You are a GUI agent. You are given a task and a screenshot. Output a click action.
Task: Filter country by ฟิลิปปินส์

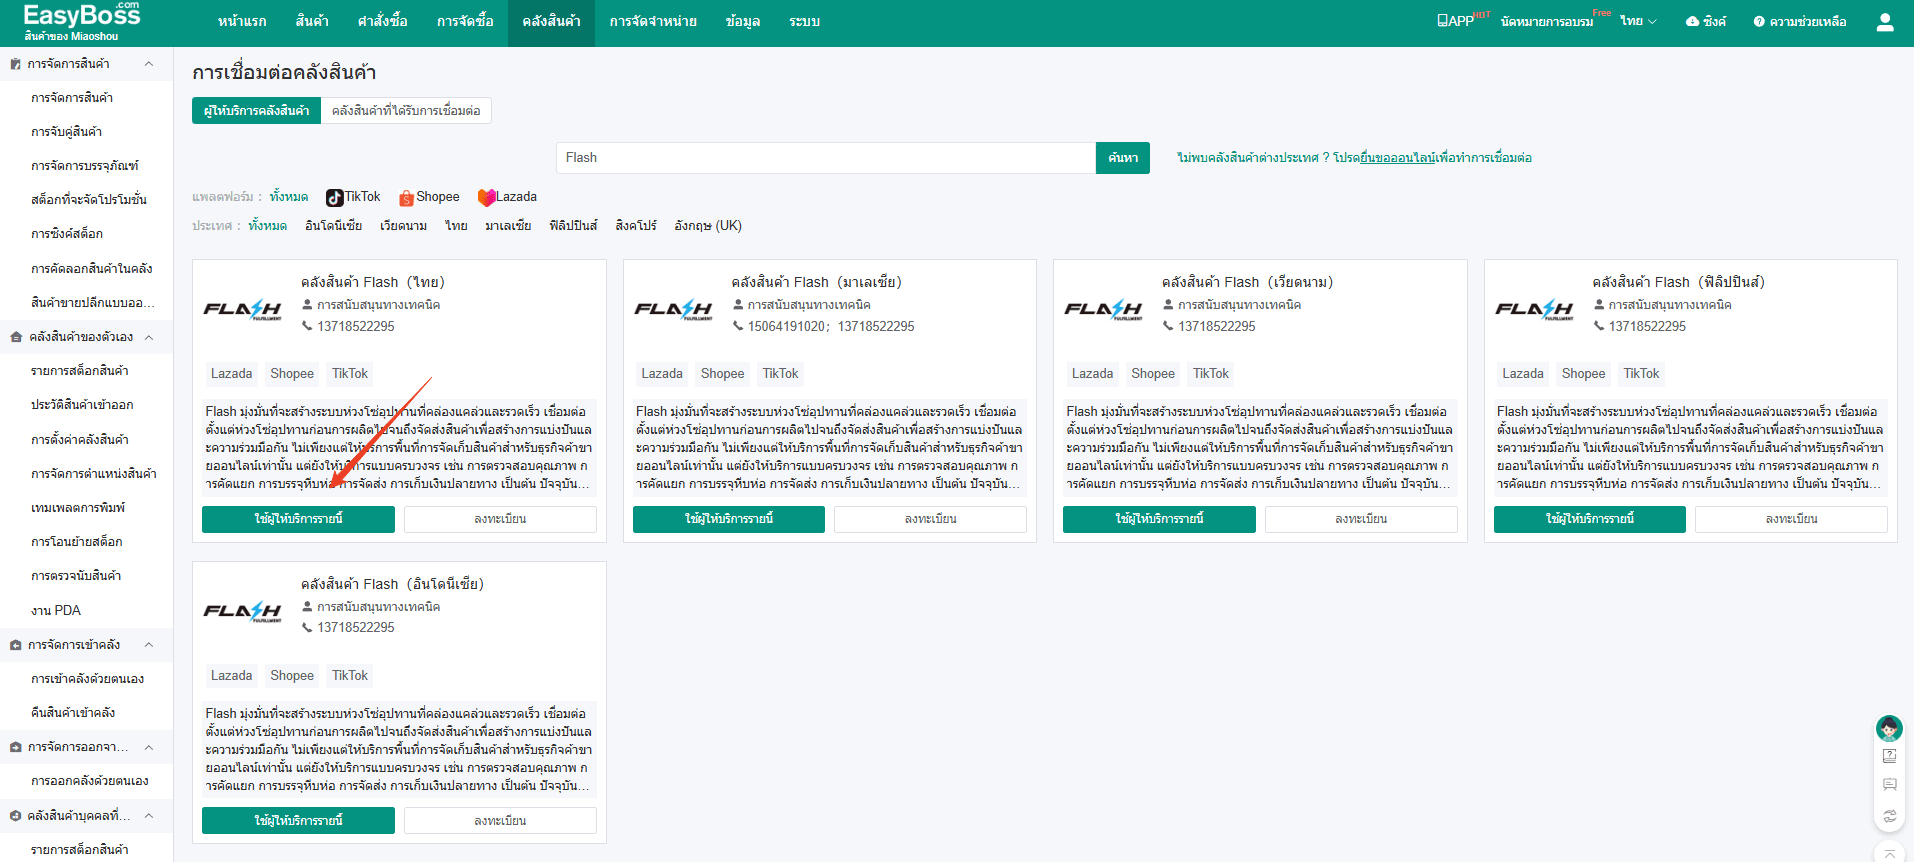(x=573, y=226)
